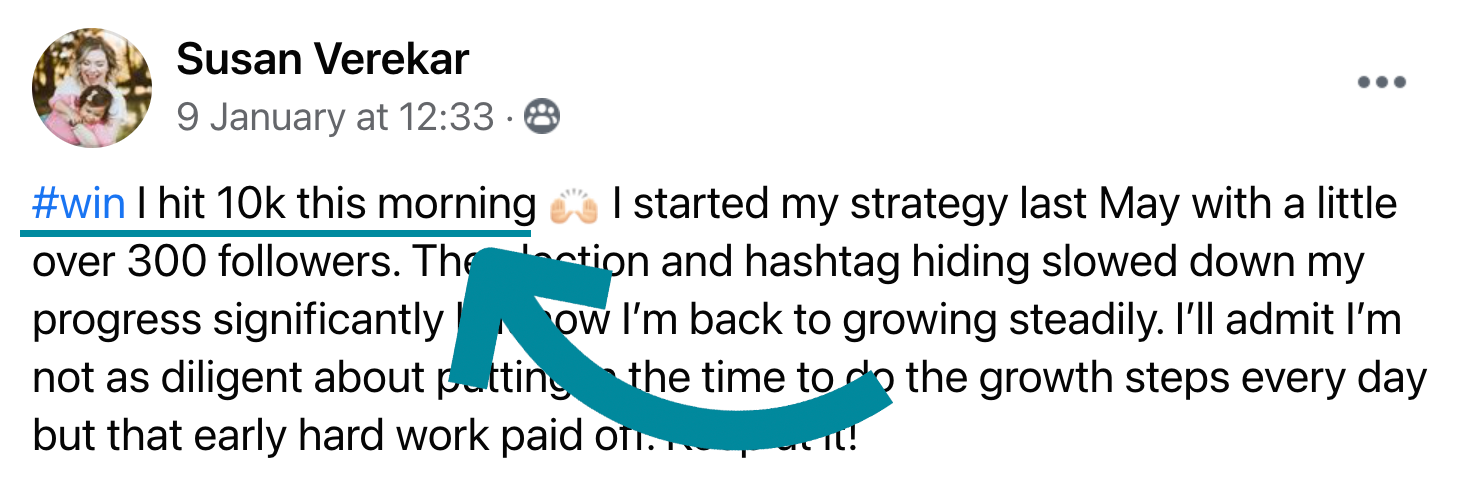The height and width of the screenshot is (490, 1470).
Task: Click the raised hands emoji
Action: point(573,205)
